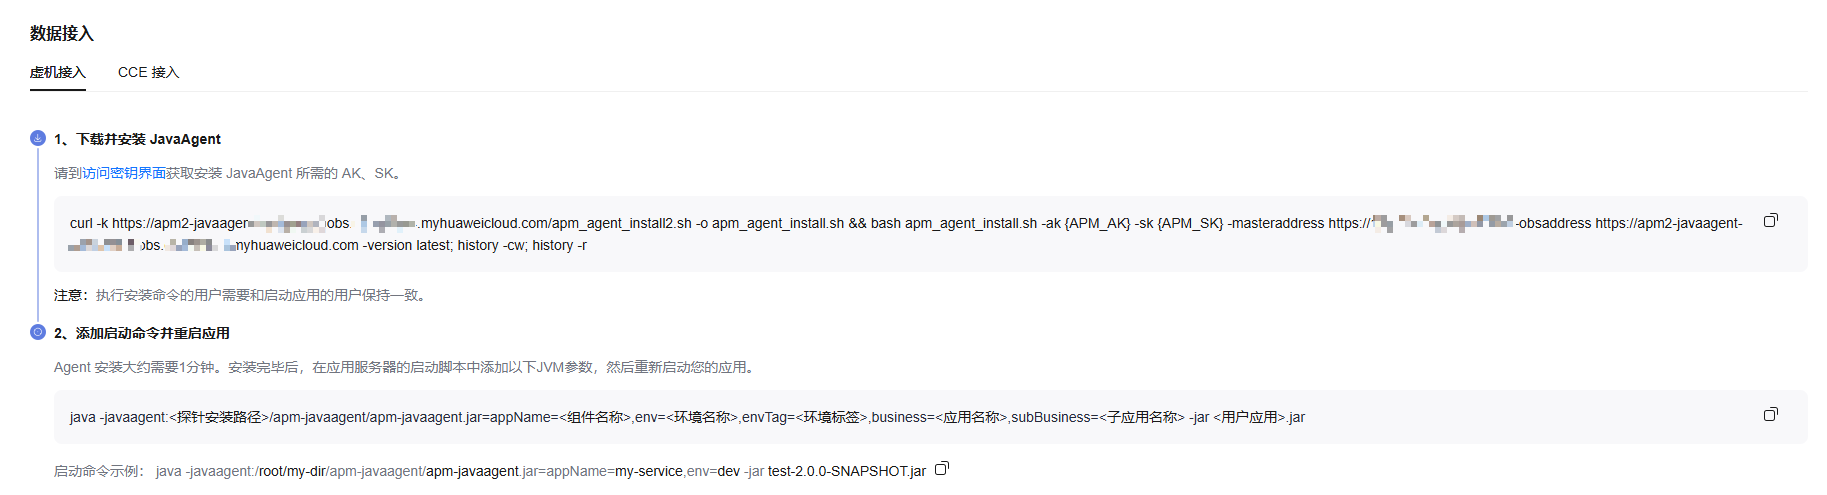Click the <环境标签> placeholder in the java command
This screenshot has height=495, width=1827.
[x=831, y=417]
